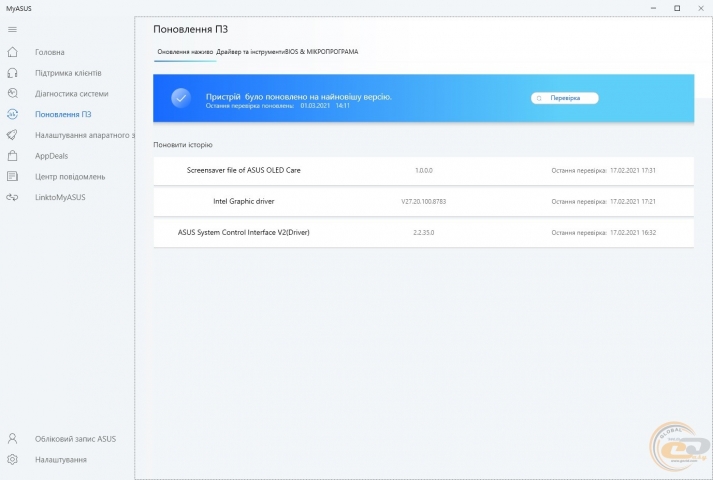Open Центр повідомлень
The width and height of the screenshot is (713, 480).
[70, 177]
